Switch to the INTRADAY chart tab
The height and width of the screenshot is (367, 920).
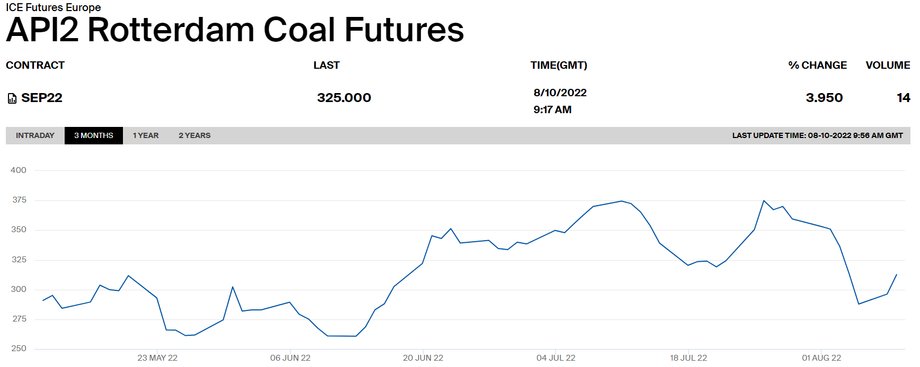pyautogui.click(x=35, y=136)
